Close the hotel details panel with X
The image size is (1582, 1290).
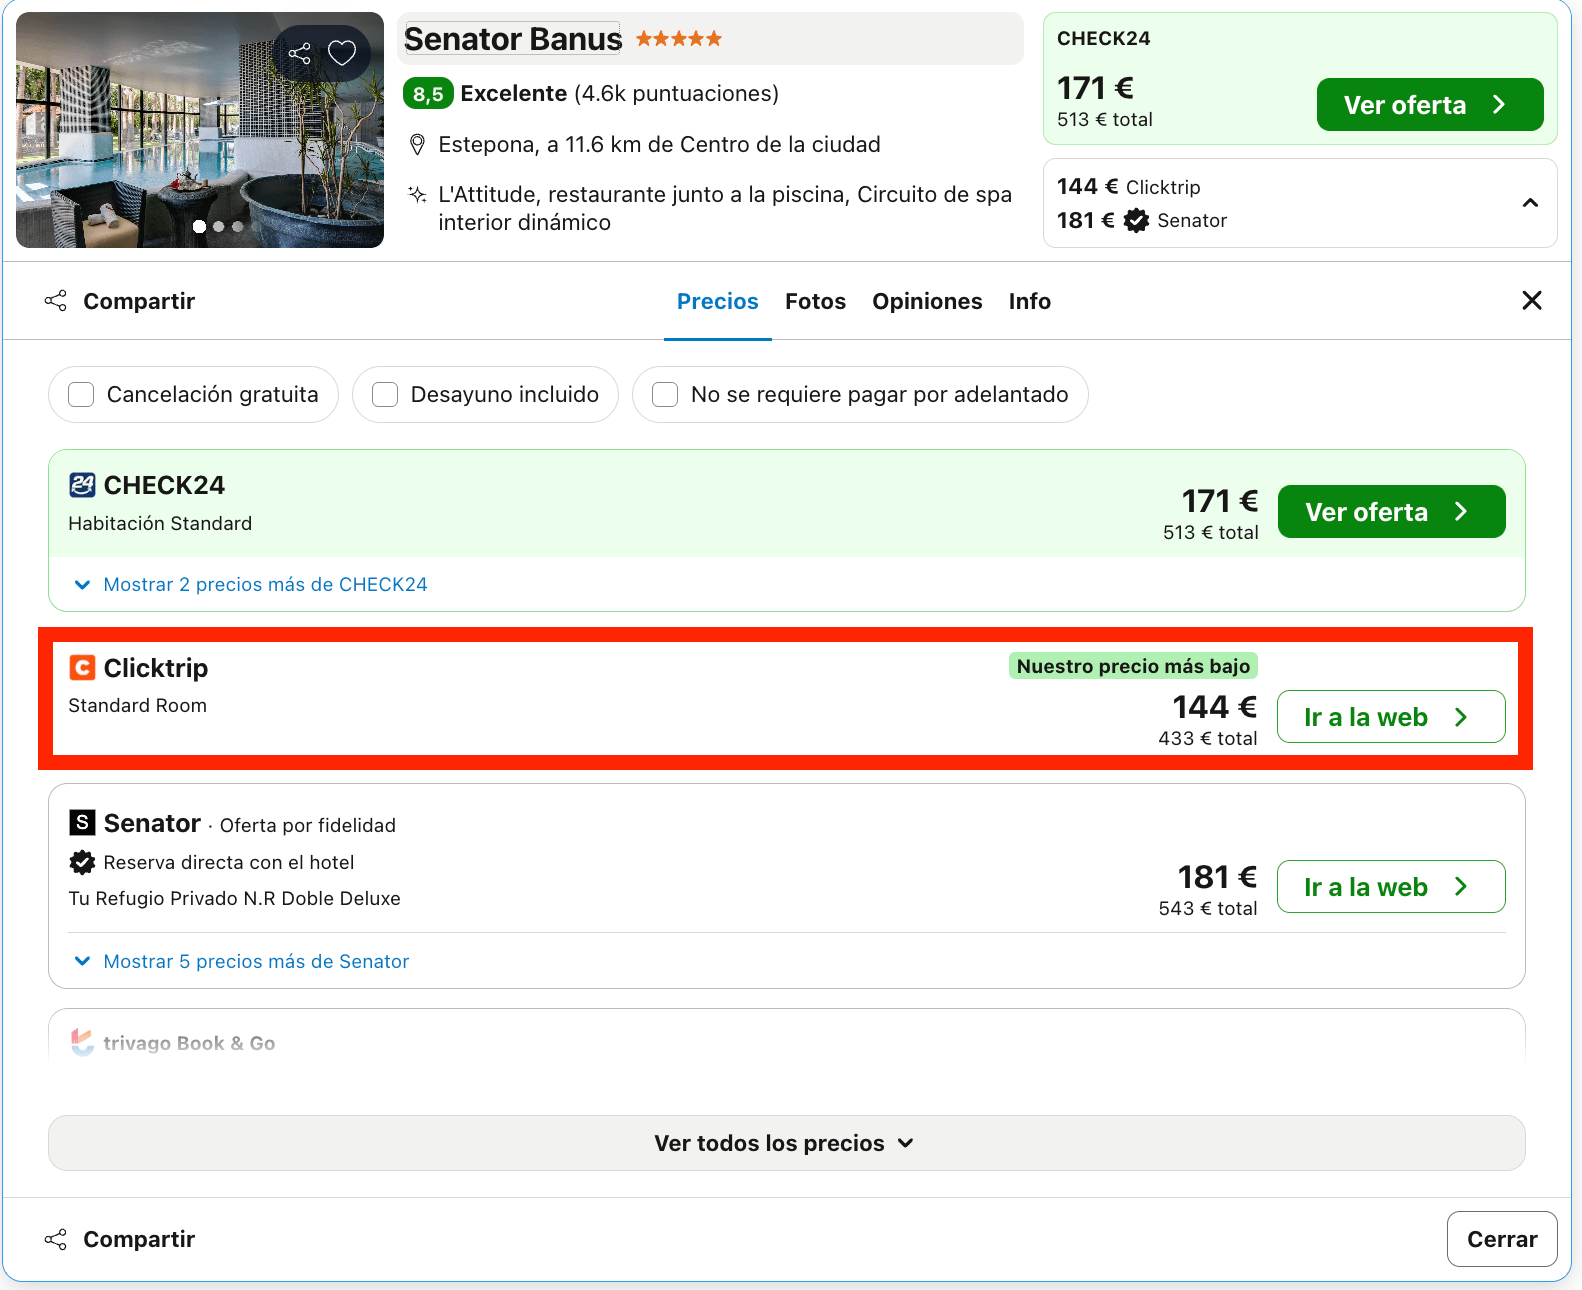tap(1531, 300)
